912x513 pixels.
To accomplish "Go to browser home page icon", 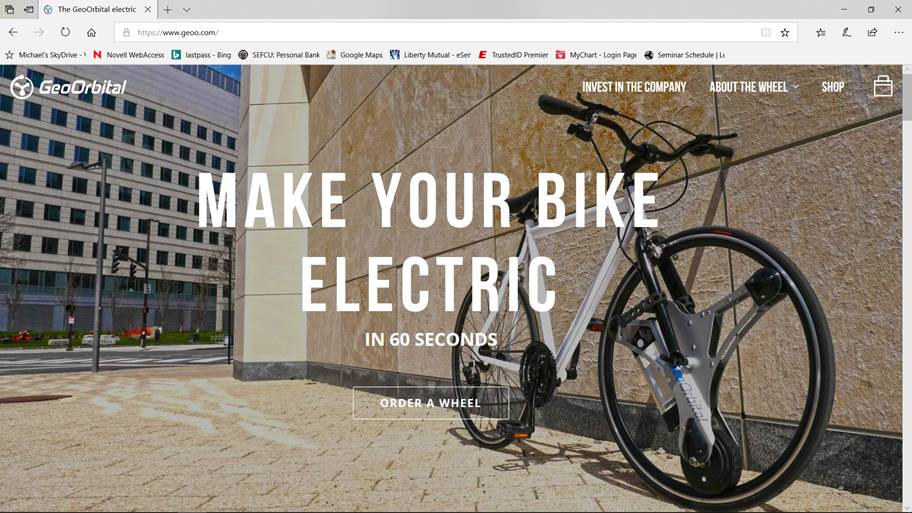I will [91, 33].
